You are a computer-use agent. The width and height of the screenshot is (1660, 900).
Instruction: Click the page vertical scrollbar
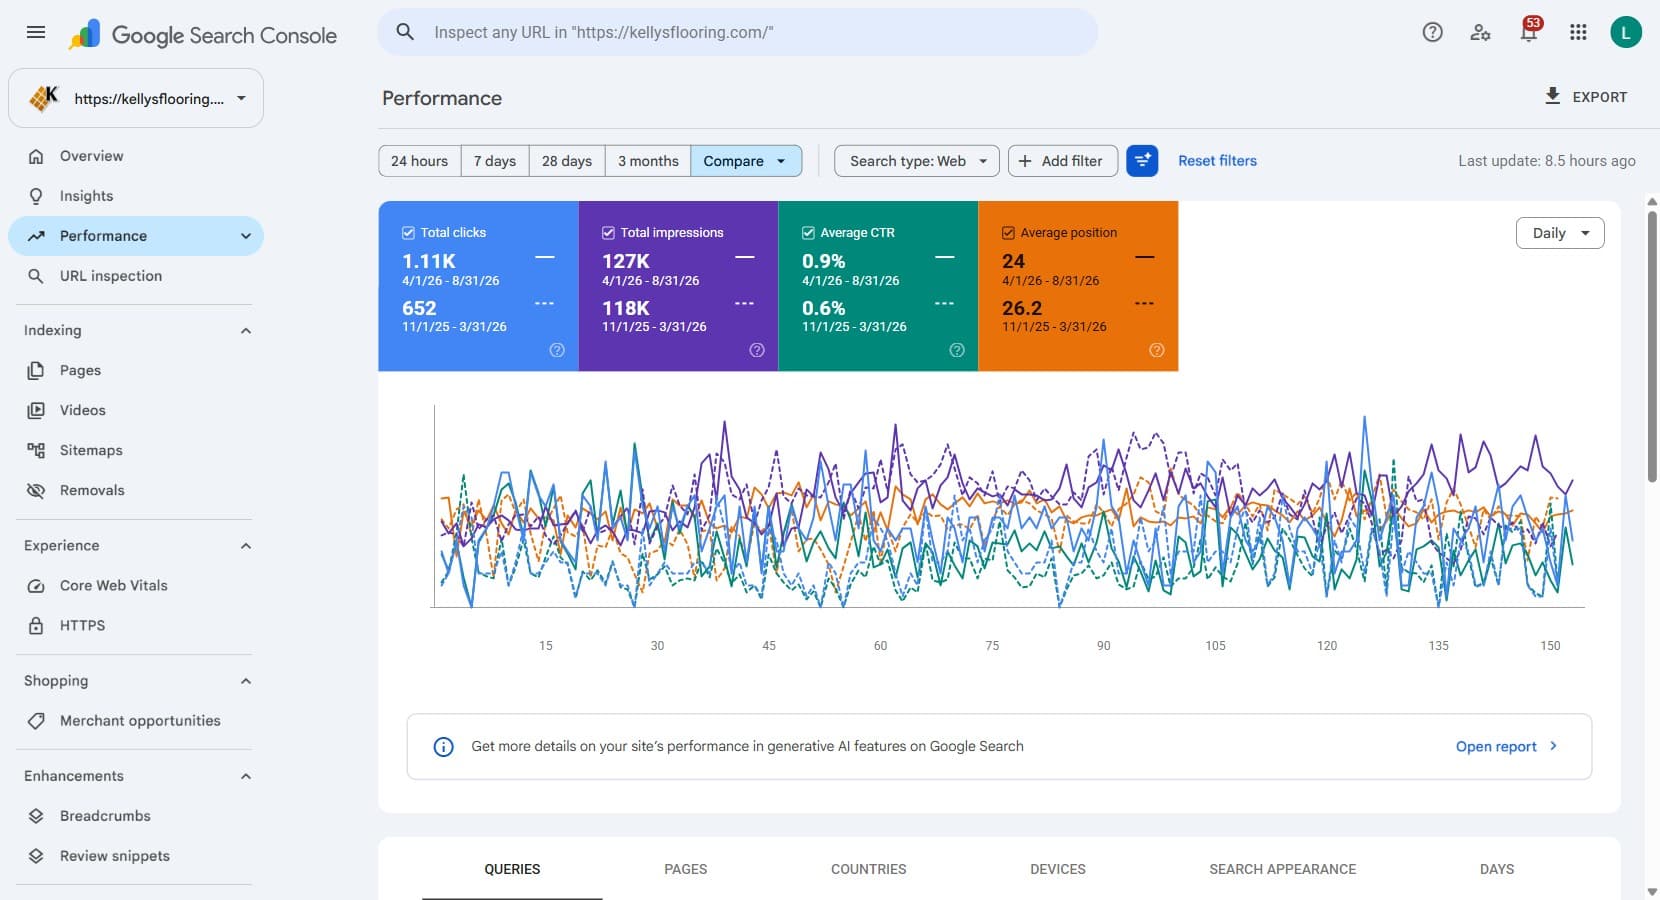1652,345
